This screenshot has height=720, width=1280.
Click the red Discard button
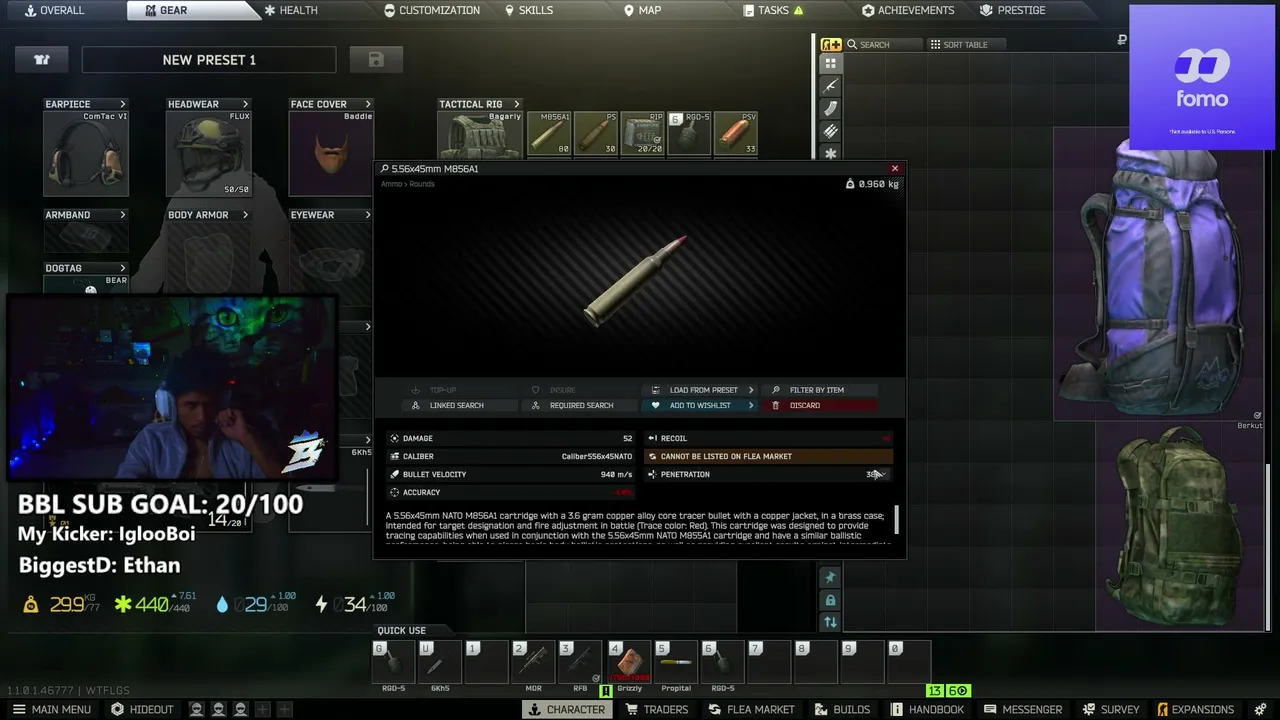pos(822,405)
